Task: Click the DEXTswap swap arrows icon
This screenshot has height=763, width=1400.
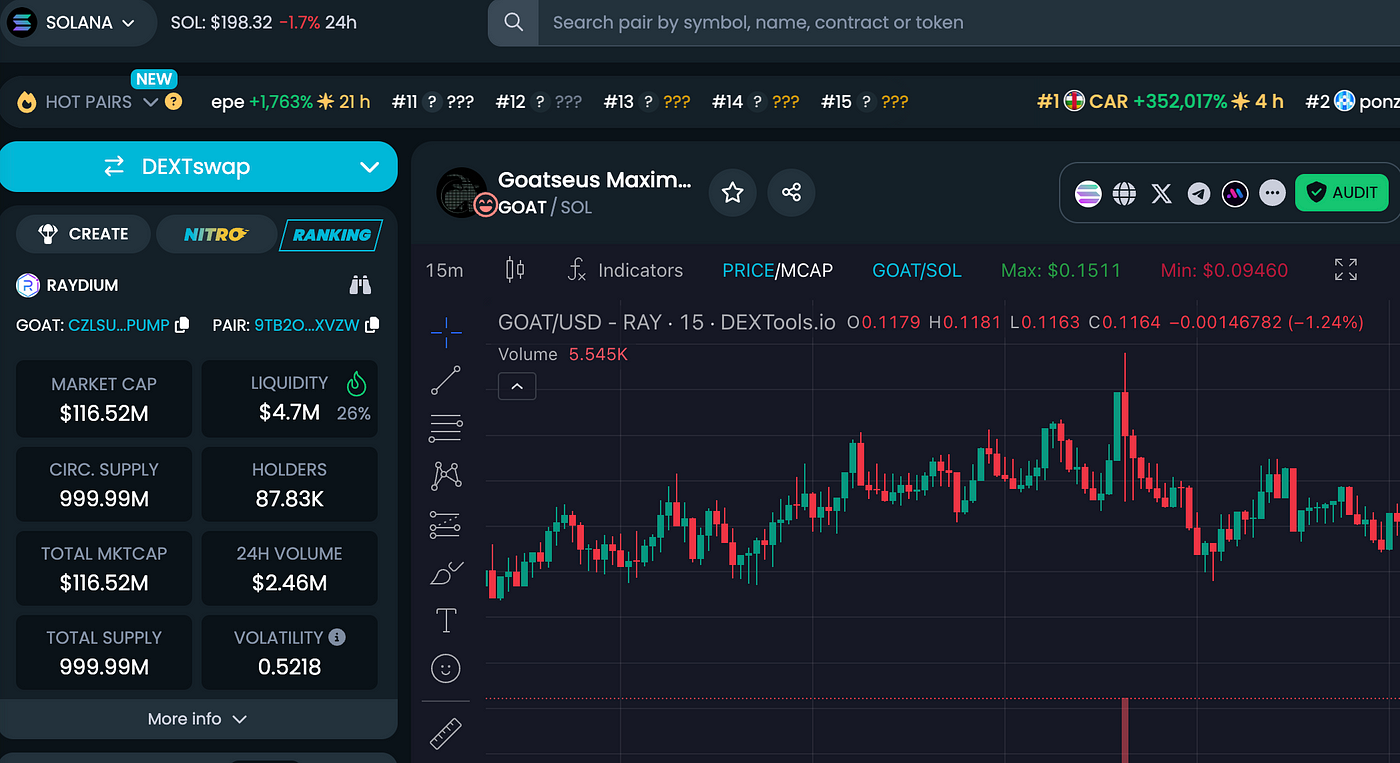Action: 114,167
